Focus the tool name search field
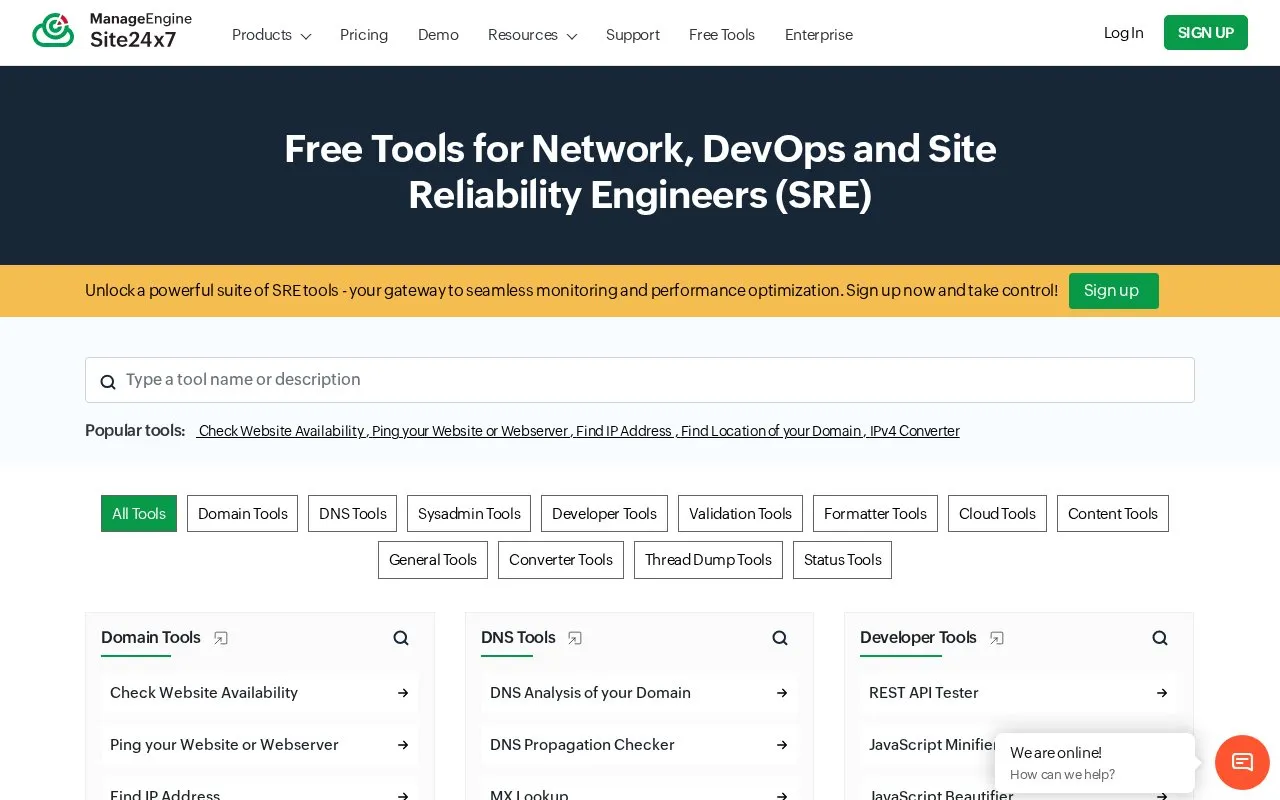The width and height of the screenshot is (1280, 800). [640, 380]
